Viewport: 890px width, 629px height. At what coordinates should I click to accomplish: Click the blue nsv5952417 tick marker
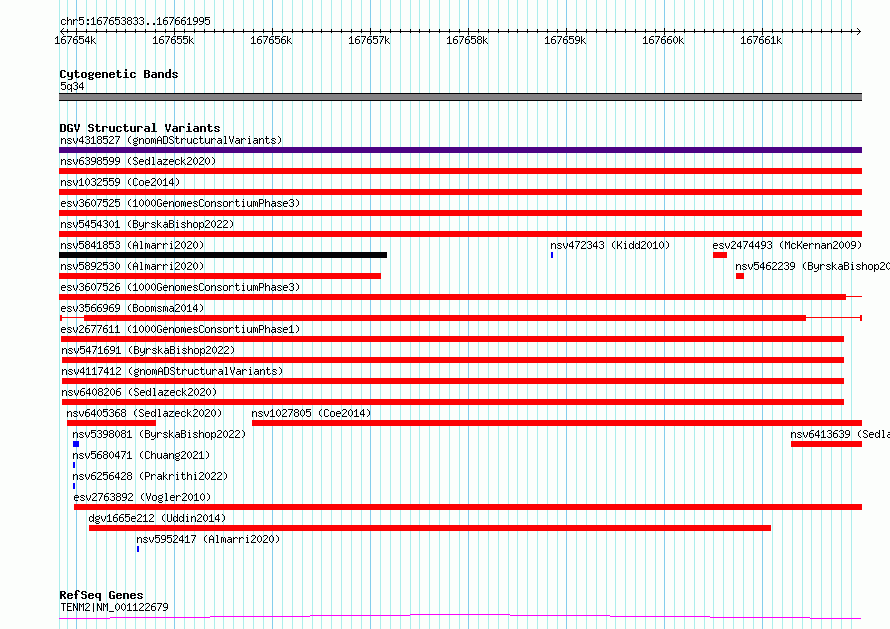[x=138, y=549]
